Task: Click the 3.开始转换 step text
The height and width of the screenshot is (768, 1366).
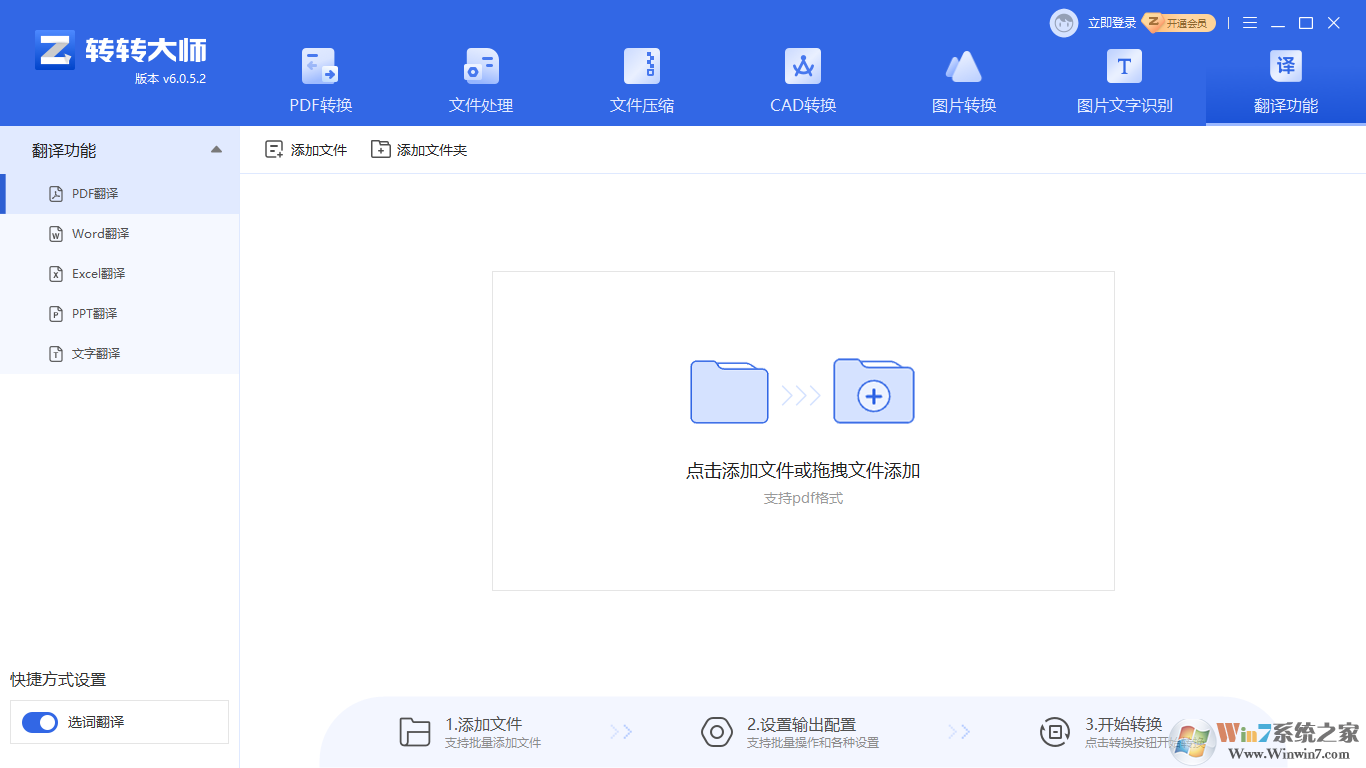Action: [x=1124, y=724]
